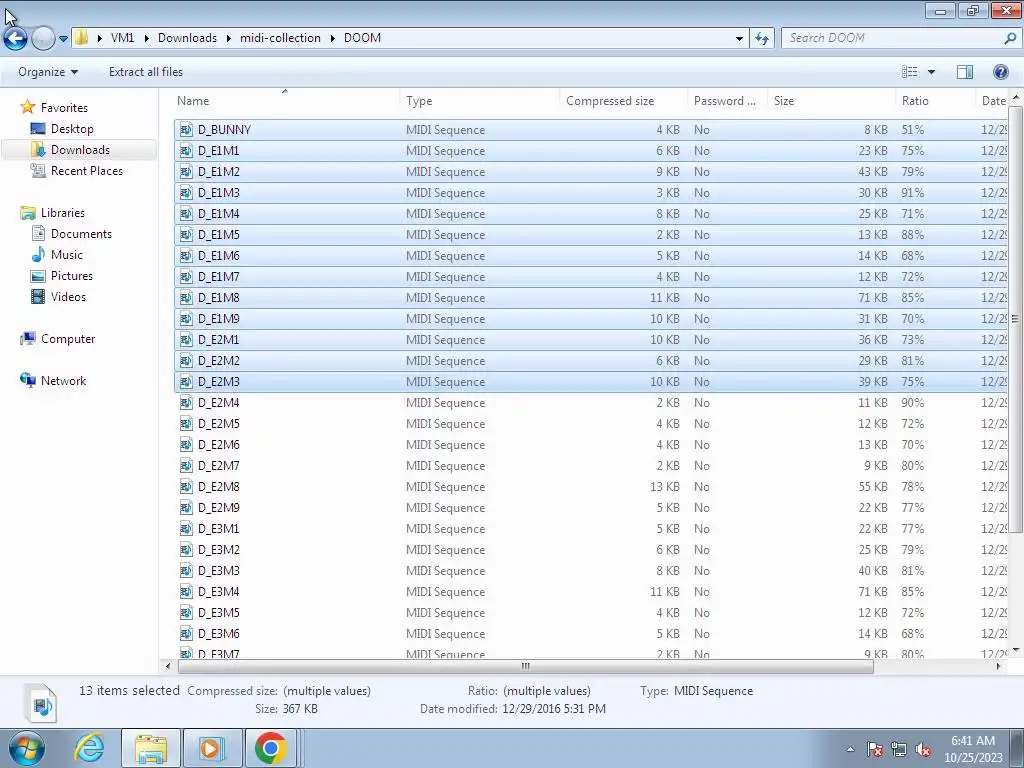Click the D_E1M8 file icon

coord(186,297)
